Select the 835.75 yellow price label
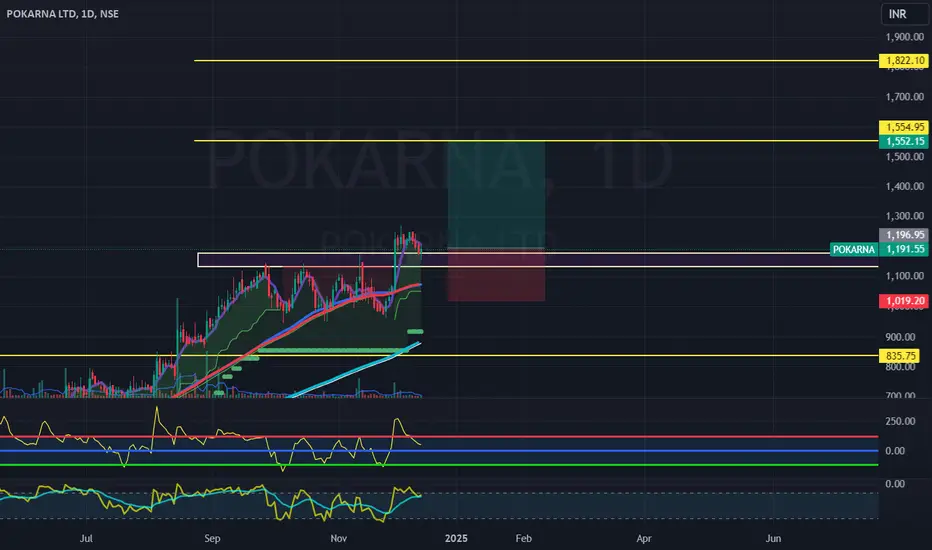This screenshot has width=932, height=550. [x=899, y=356]
